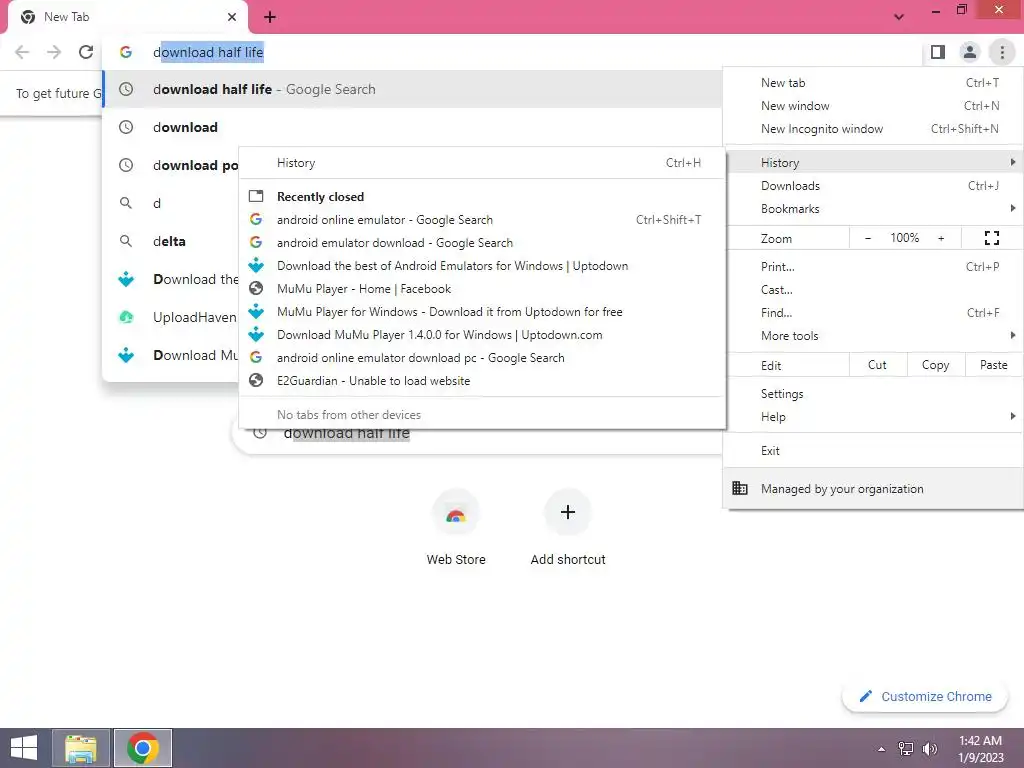Open New Incognito window
The width and height of the screenshot is (1024, 768).
pos(873,129)
